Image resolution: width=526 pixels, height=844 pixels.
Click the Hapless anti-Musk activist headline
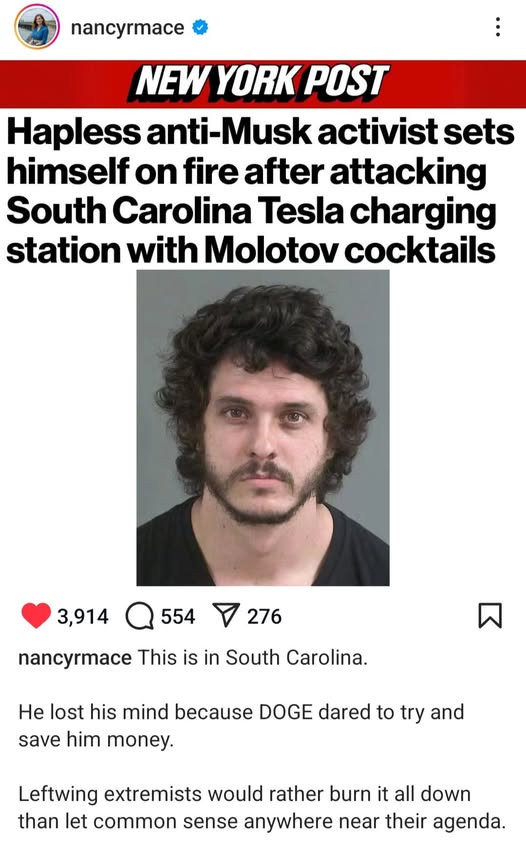(260, 191)
